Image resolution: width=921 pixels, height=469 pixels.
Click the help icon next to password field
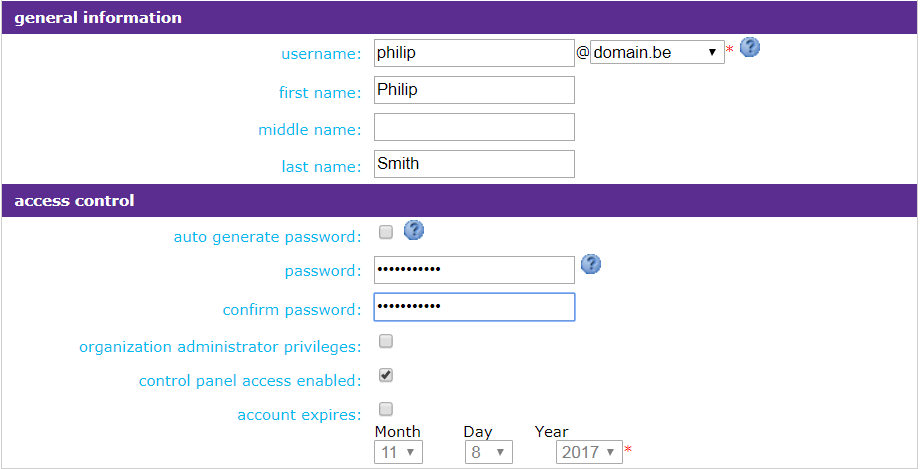click(x=591, y=264)
